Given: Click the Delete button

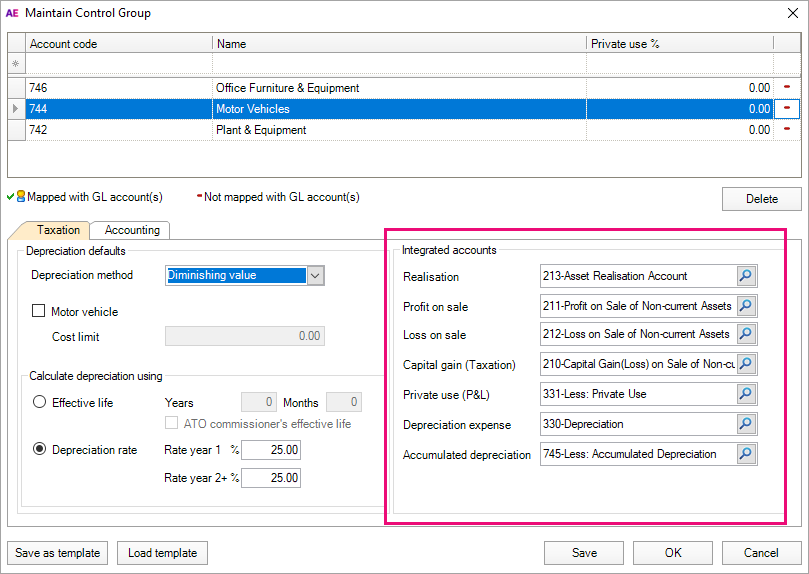Looking at the screenshot, I should [x=761, y=199].
